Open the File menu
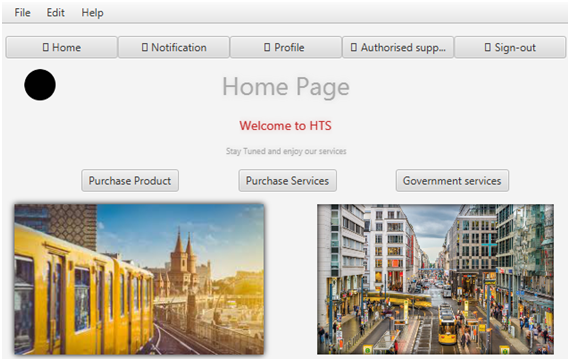The image size is (570, 361). [22, 13]
